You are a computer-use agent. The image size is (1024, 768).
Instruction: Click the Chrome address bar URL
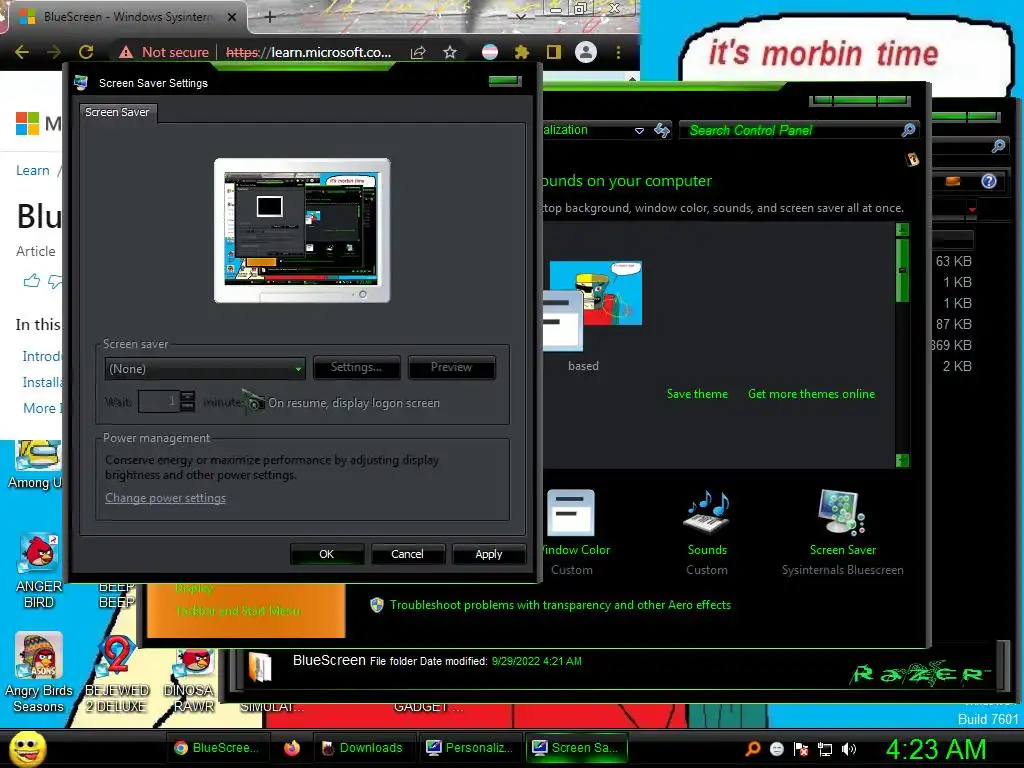pyautogui.click(x=308, y=52)
